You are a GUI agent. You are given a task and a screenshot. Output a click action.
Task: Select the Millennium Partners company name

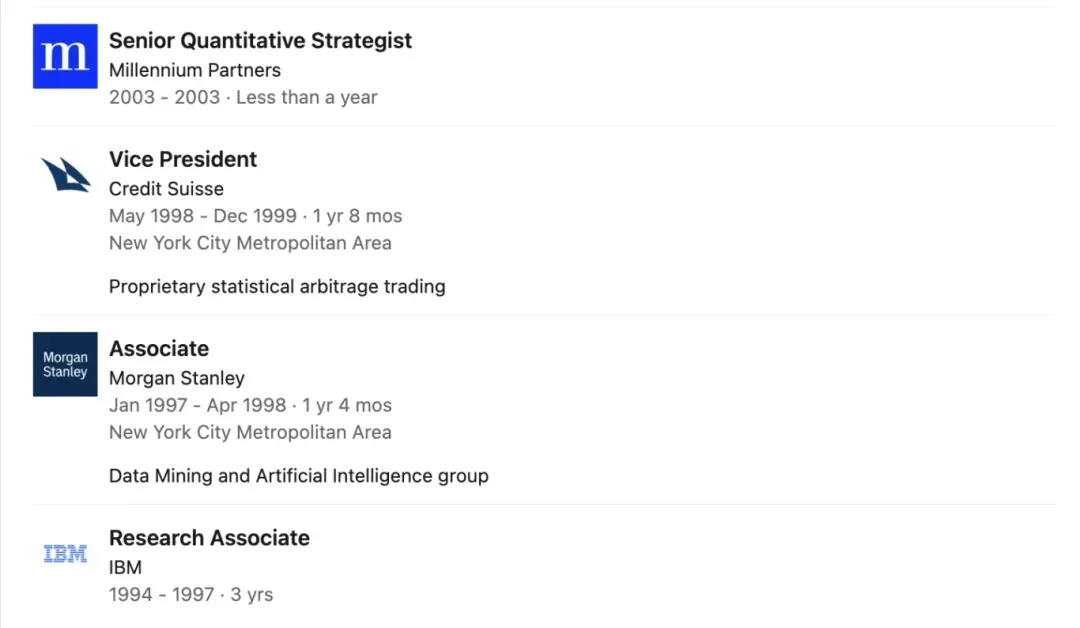point(194,70)
